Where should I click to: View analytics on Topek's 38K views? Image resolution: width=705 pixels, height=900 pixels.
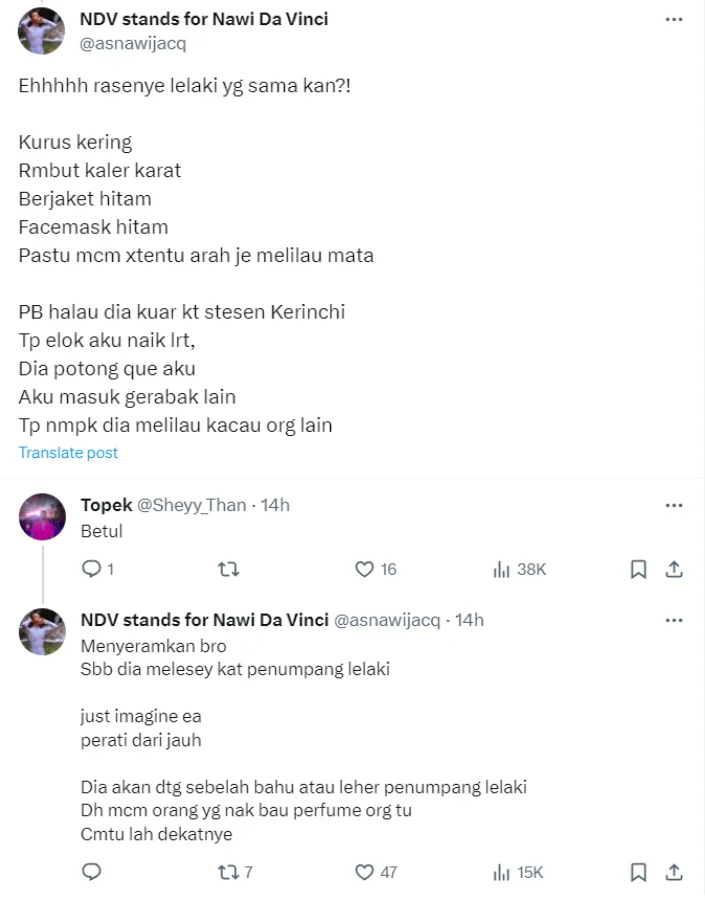click(502, 569)
